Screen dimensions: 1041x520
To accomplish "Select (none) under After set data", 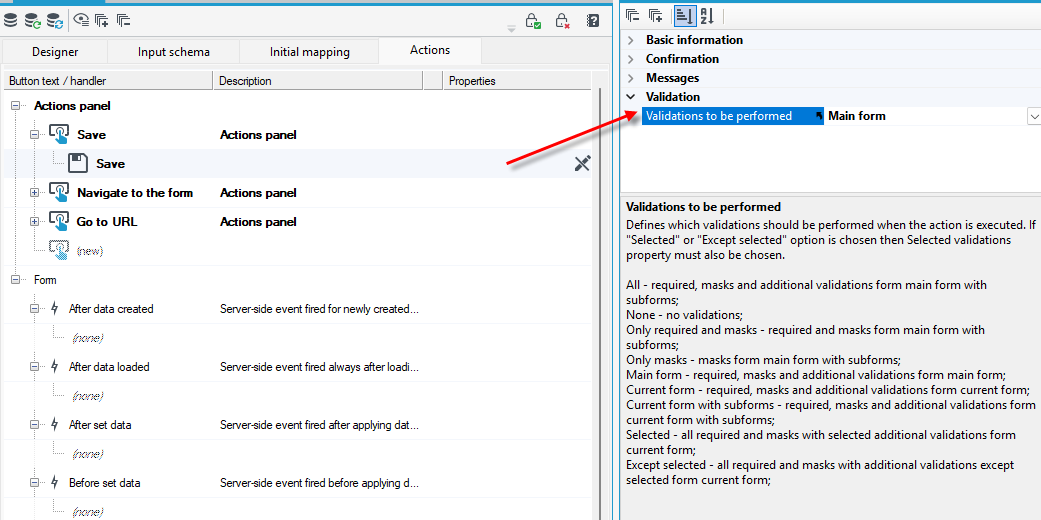I will 87,454.
